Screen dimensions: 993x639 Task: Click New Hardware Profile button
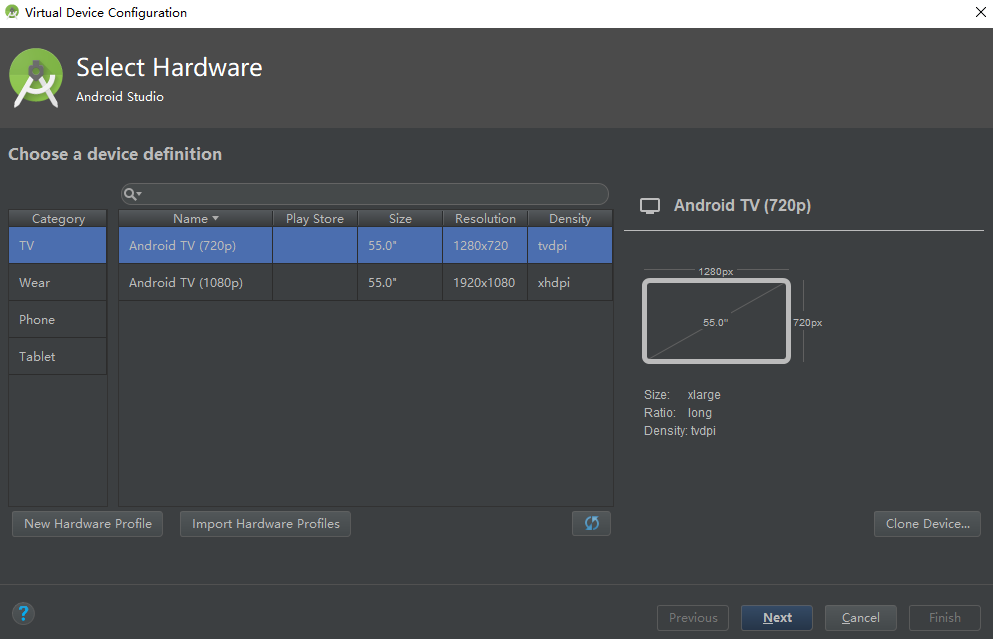coord(87,524)
